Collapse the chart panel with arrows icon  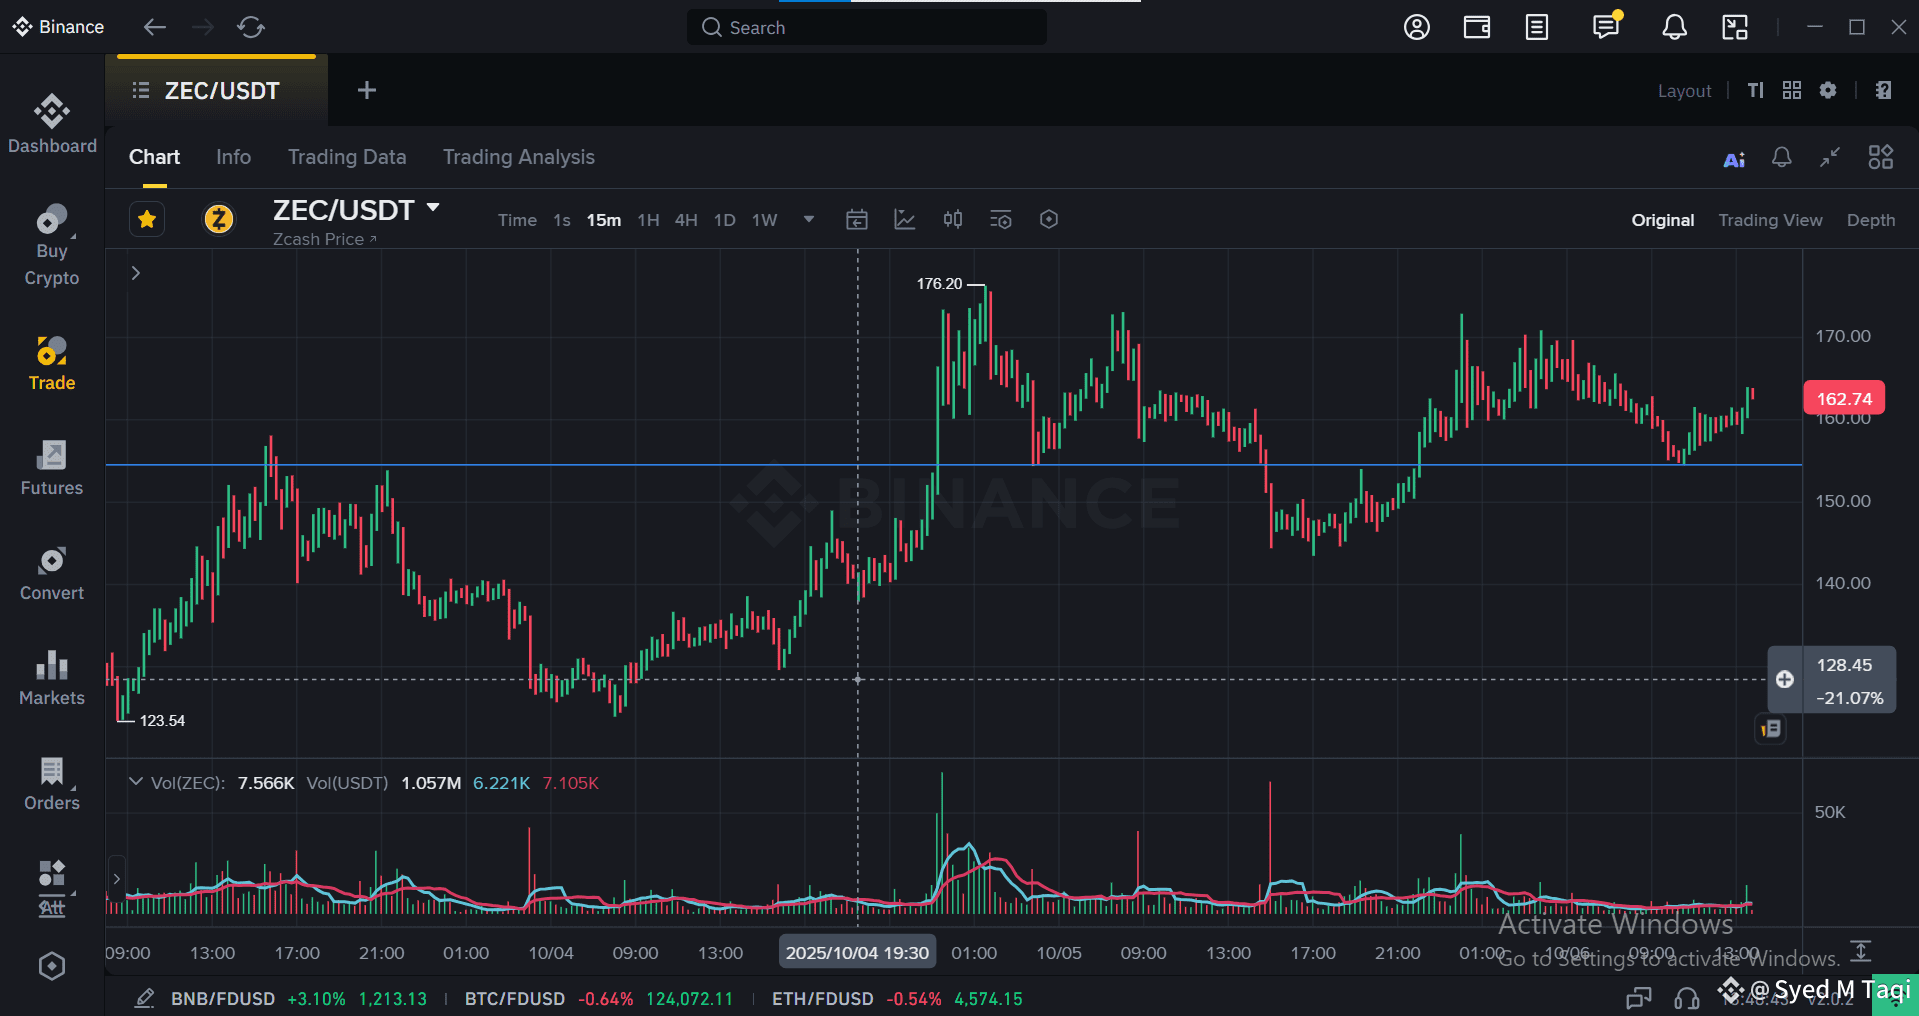click(x=1830, y=157)
